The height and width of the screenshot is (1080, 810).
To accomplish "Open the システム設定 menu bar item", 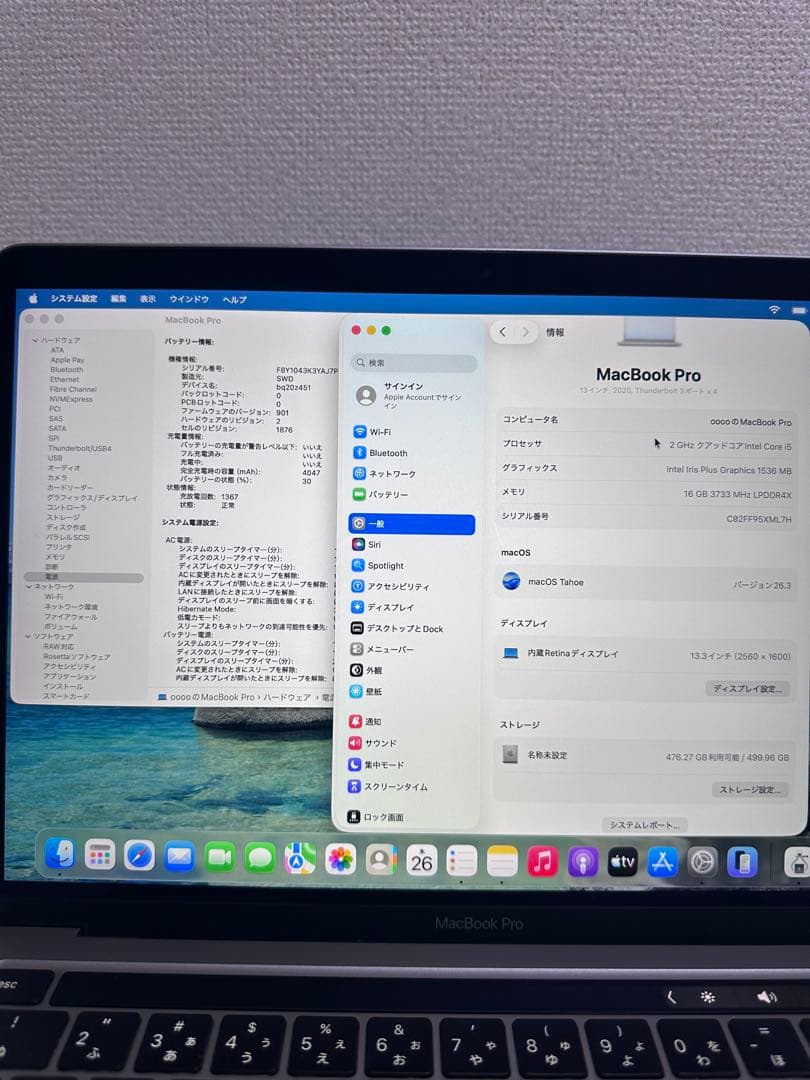I will coord(74,298).
